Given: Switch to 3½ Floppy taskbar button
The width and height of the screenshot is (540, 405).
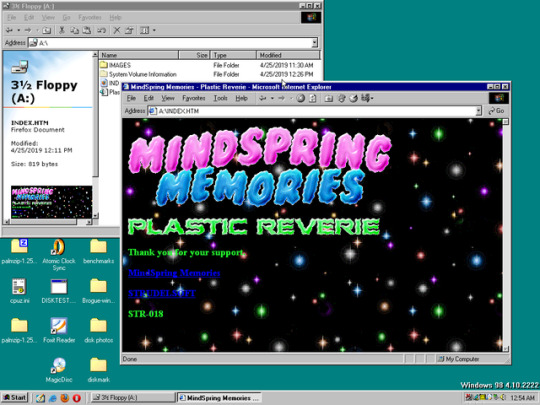Looking at the screenshot, I should 132,398.
